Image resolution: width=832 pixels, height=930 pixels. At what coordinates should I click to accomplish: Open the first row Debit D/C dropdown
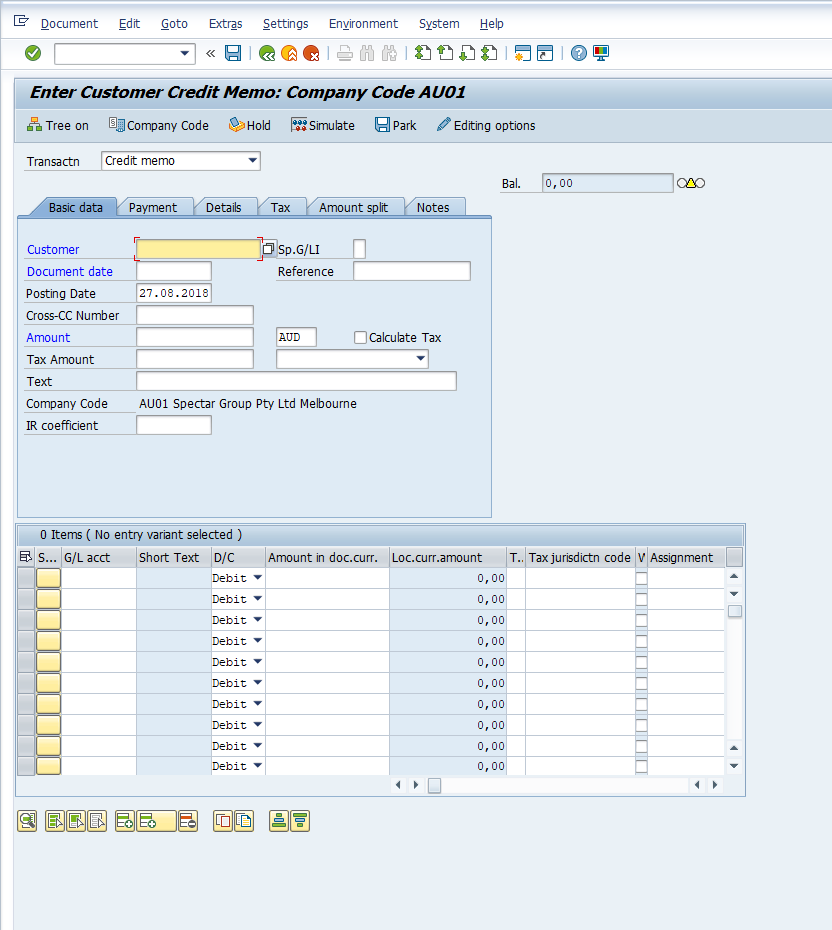pos(257,578)
